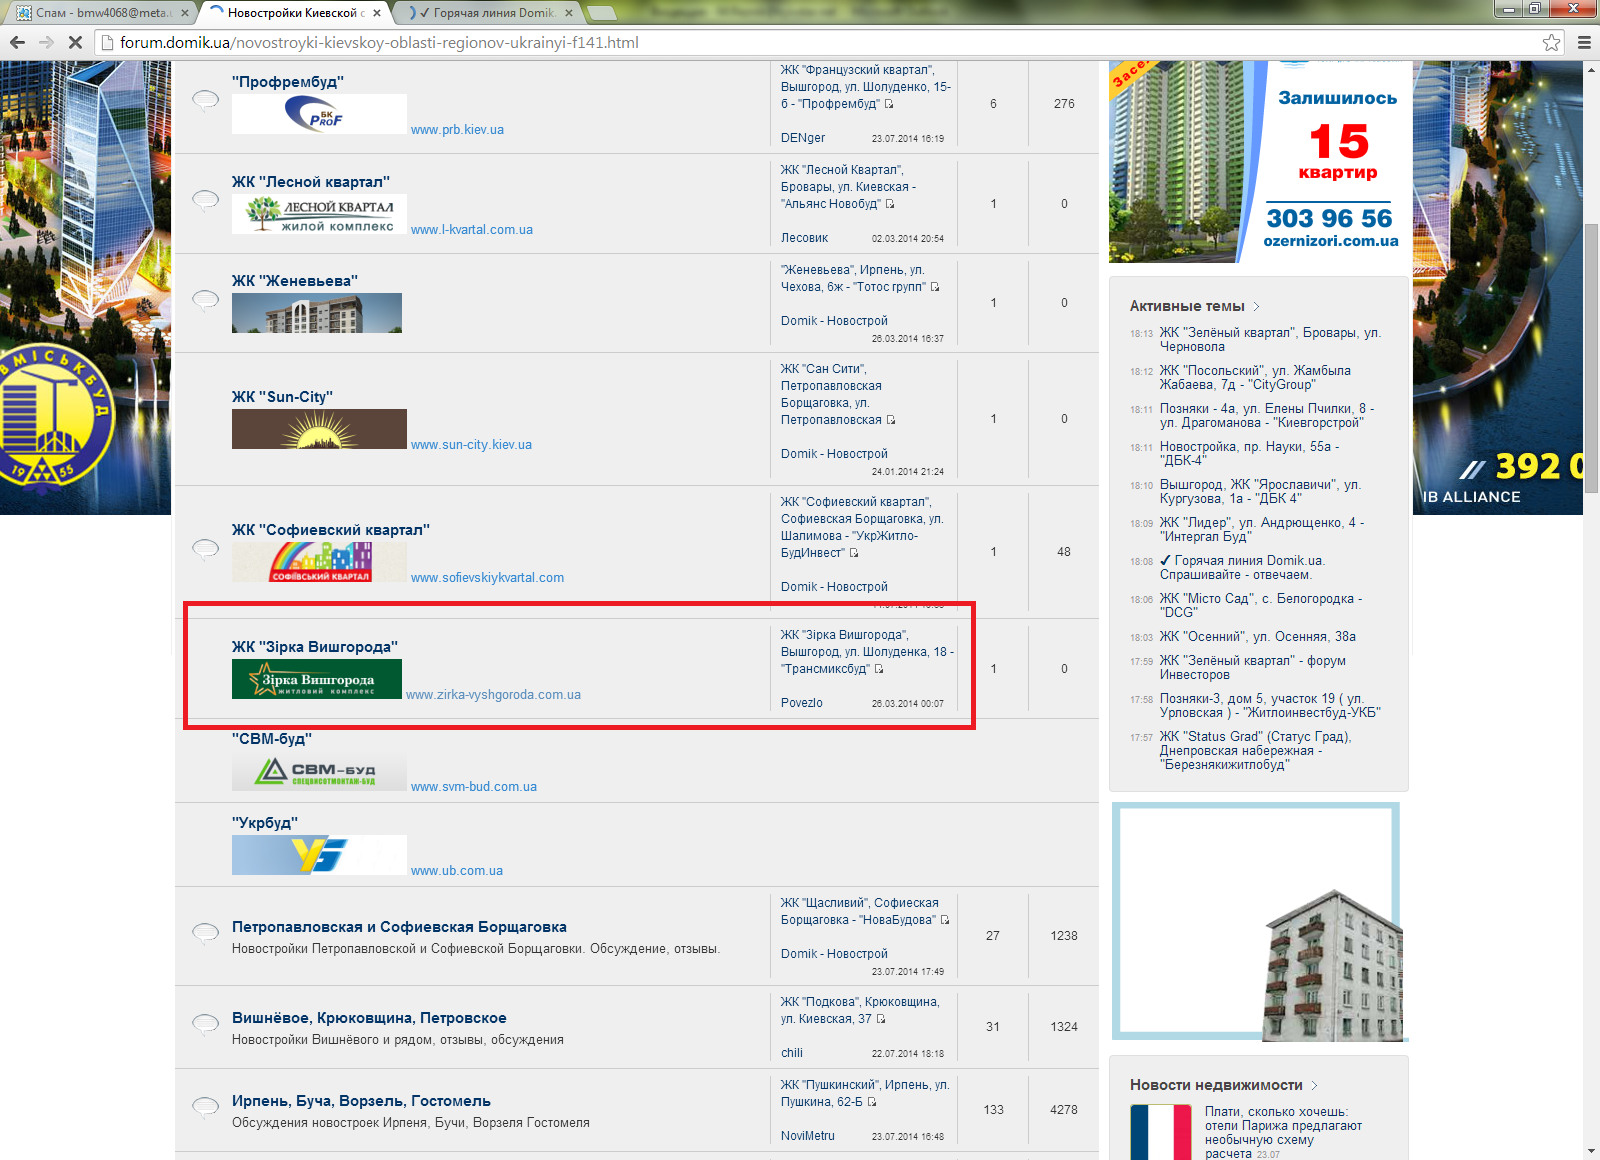Open last post icon for ЖК Лесной Квартал topic
This screenshot has height=1160, width=1600.
pos(890,204)
